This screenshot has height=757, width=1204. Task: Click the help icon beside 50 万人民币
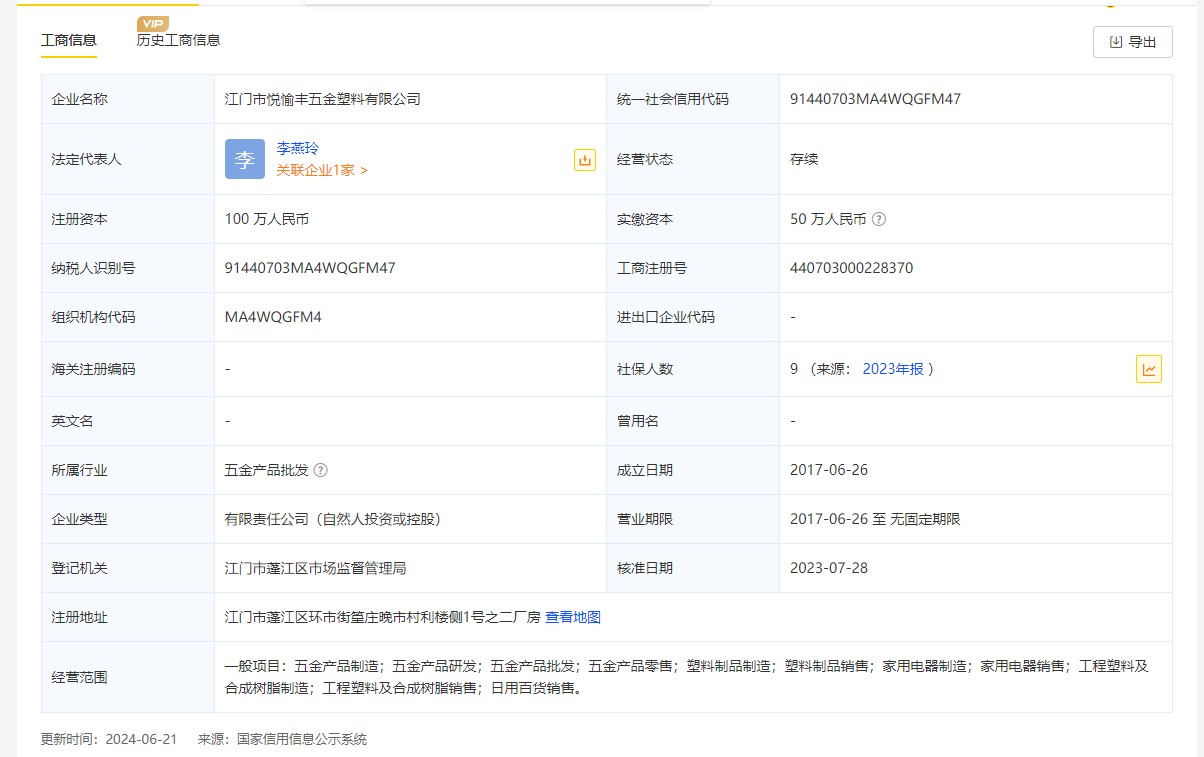pyautogui.click(x=879, y=219)
